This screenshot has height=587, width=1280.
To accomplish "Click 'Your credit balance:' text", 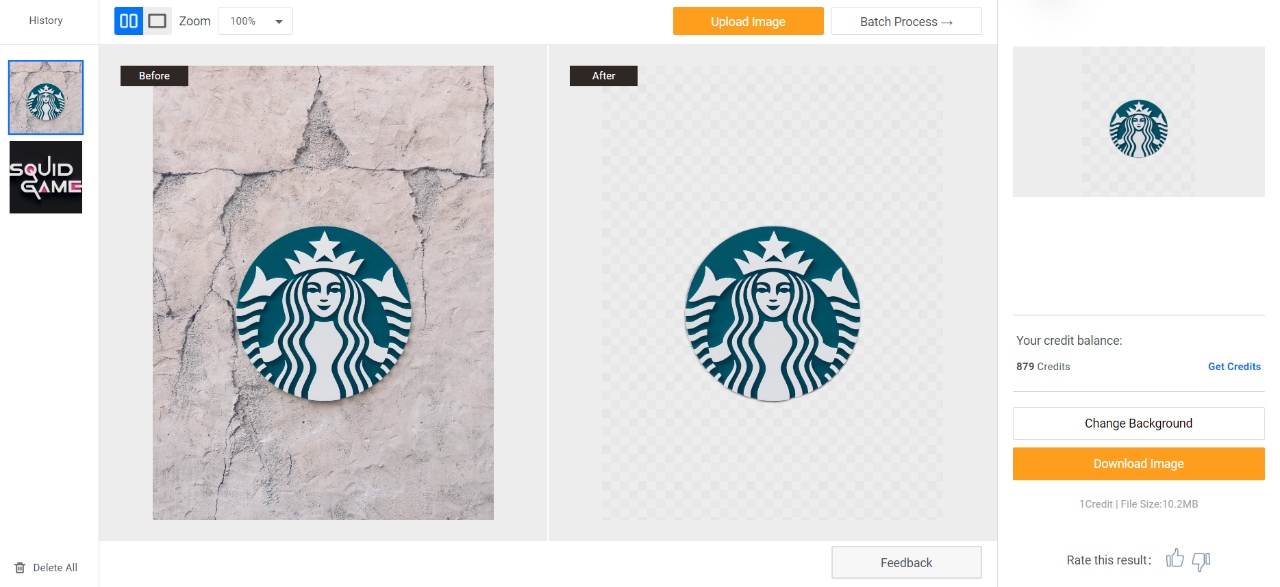I will coord(1069,341).
